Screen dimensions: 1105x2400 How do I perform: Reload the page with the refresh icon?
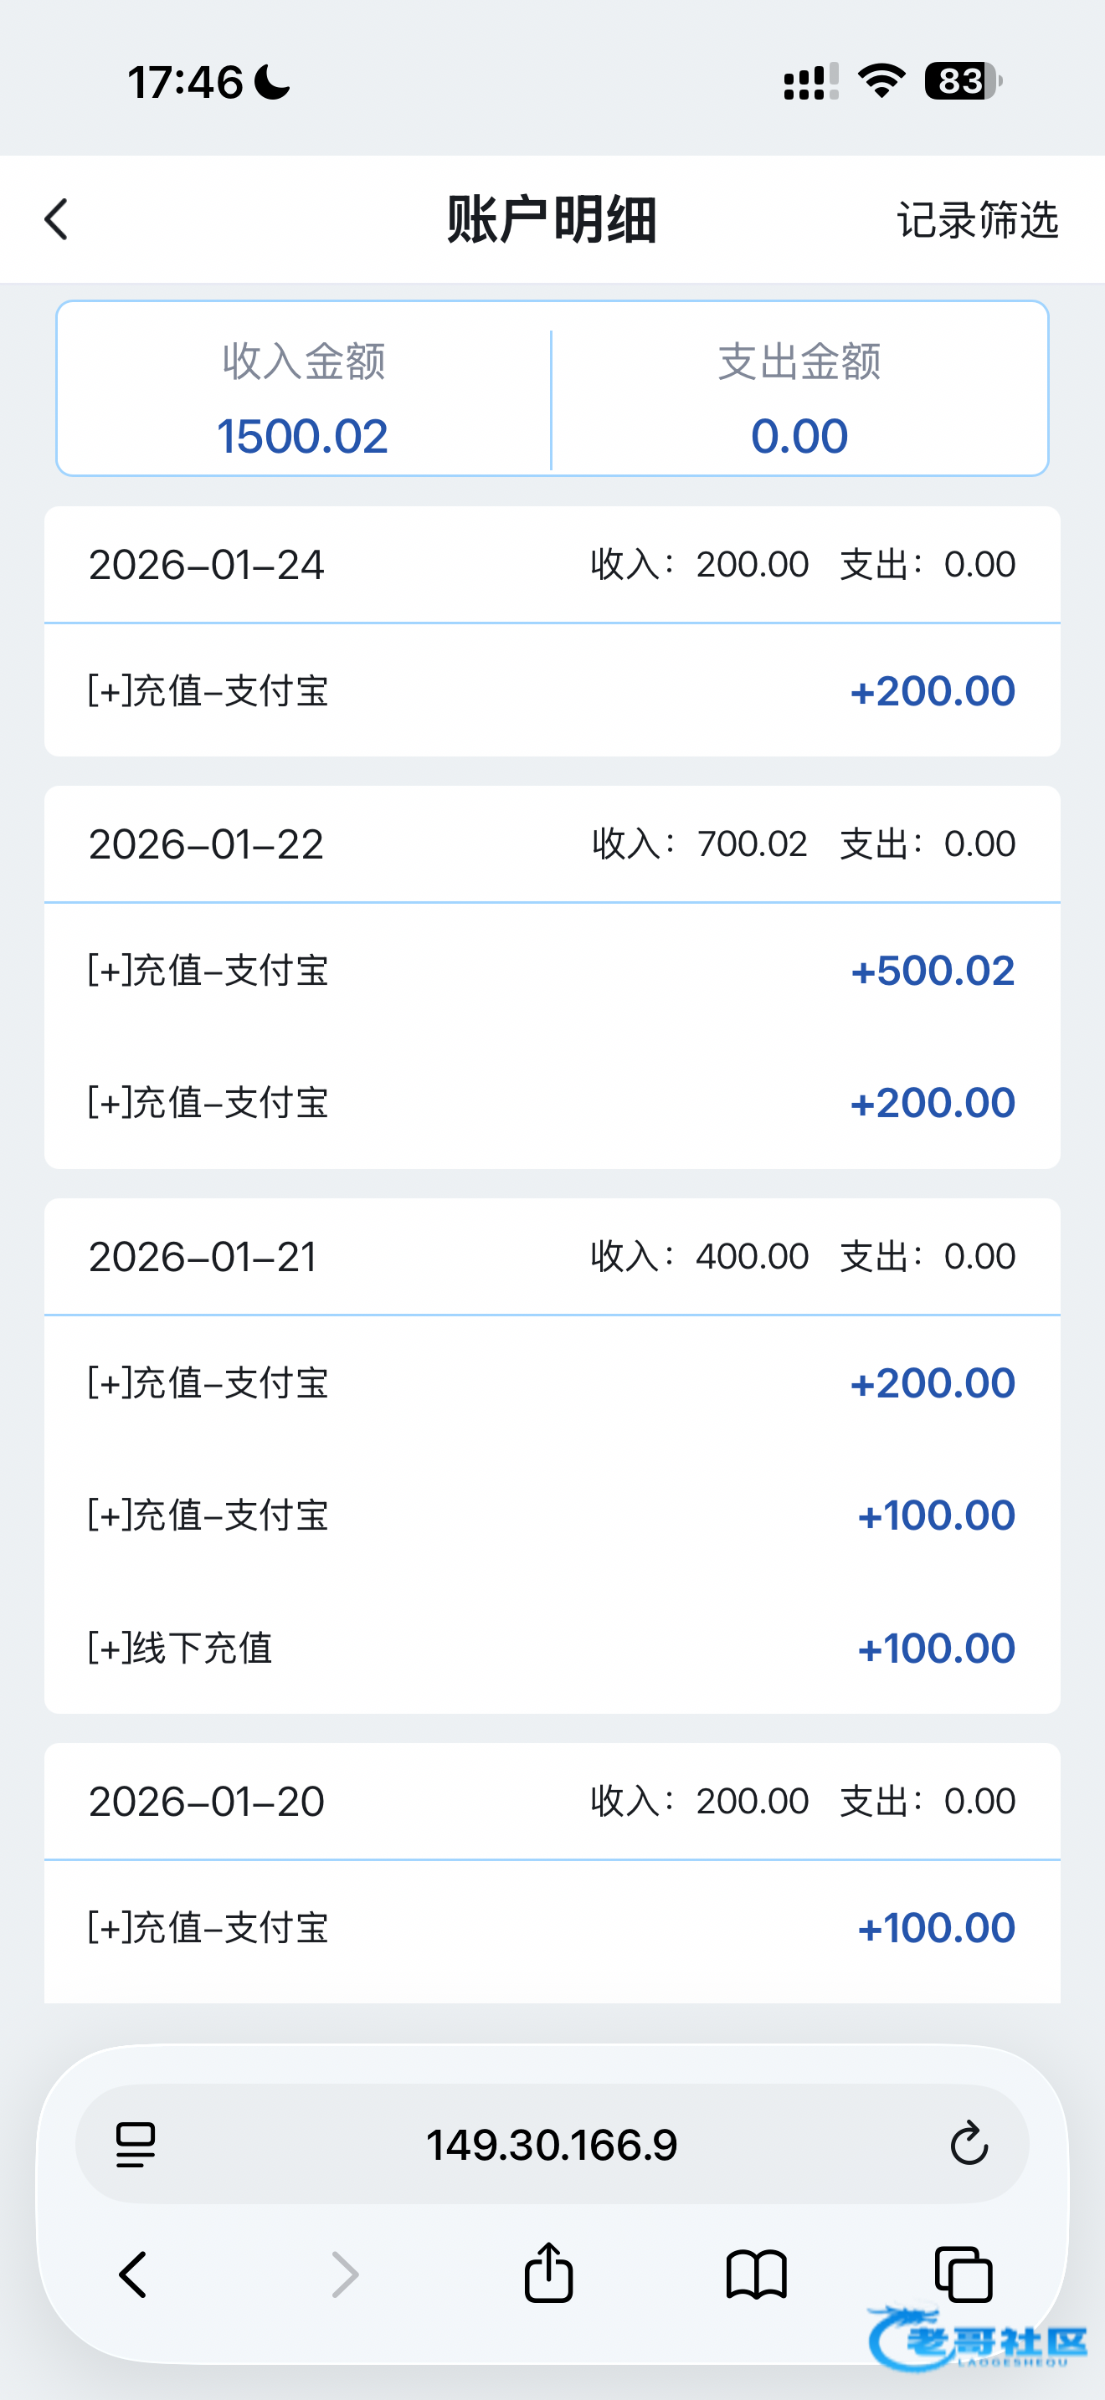[968, 2144]
